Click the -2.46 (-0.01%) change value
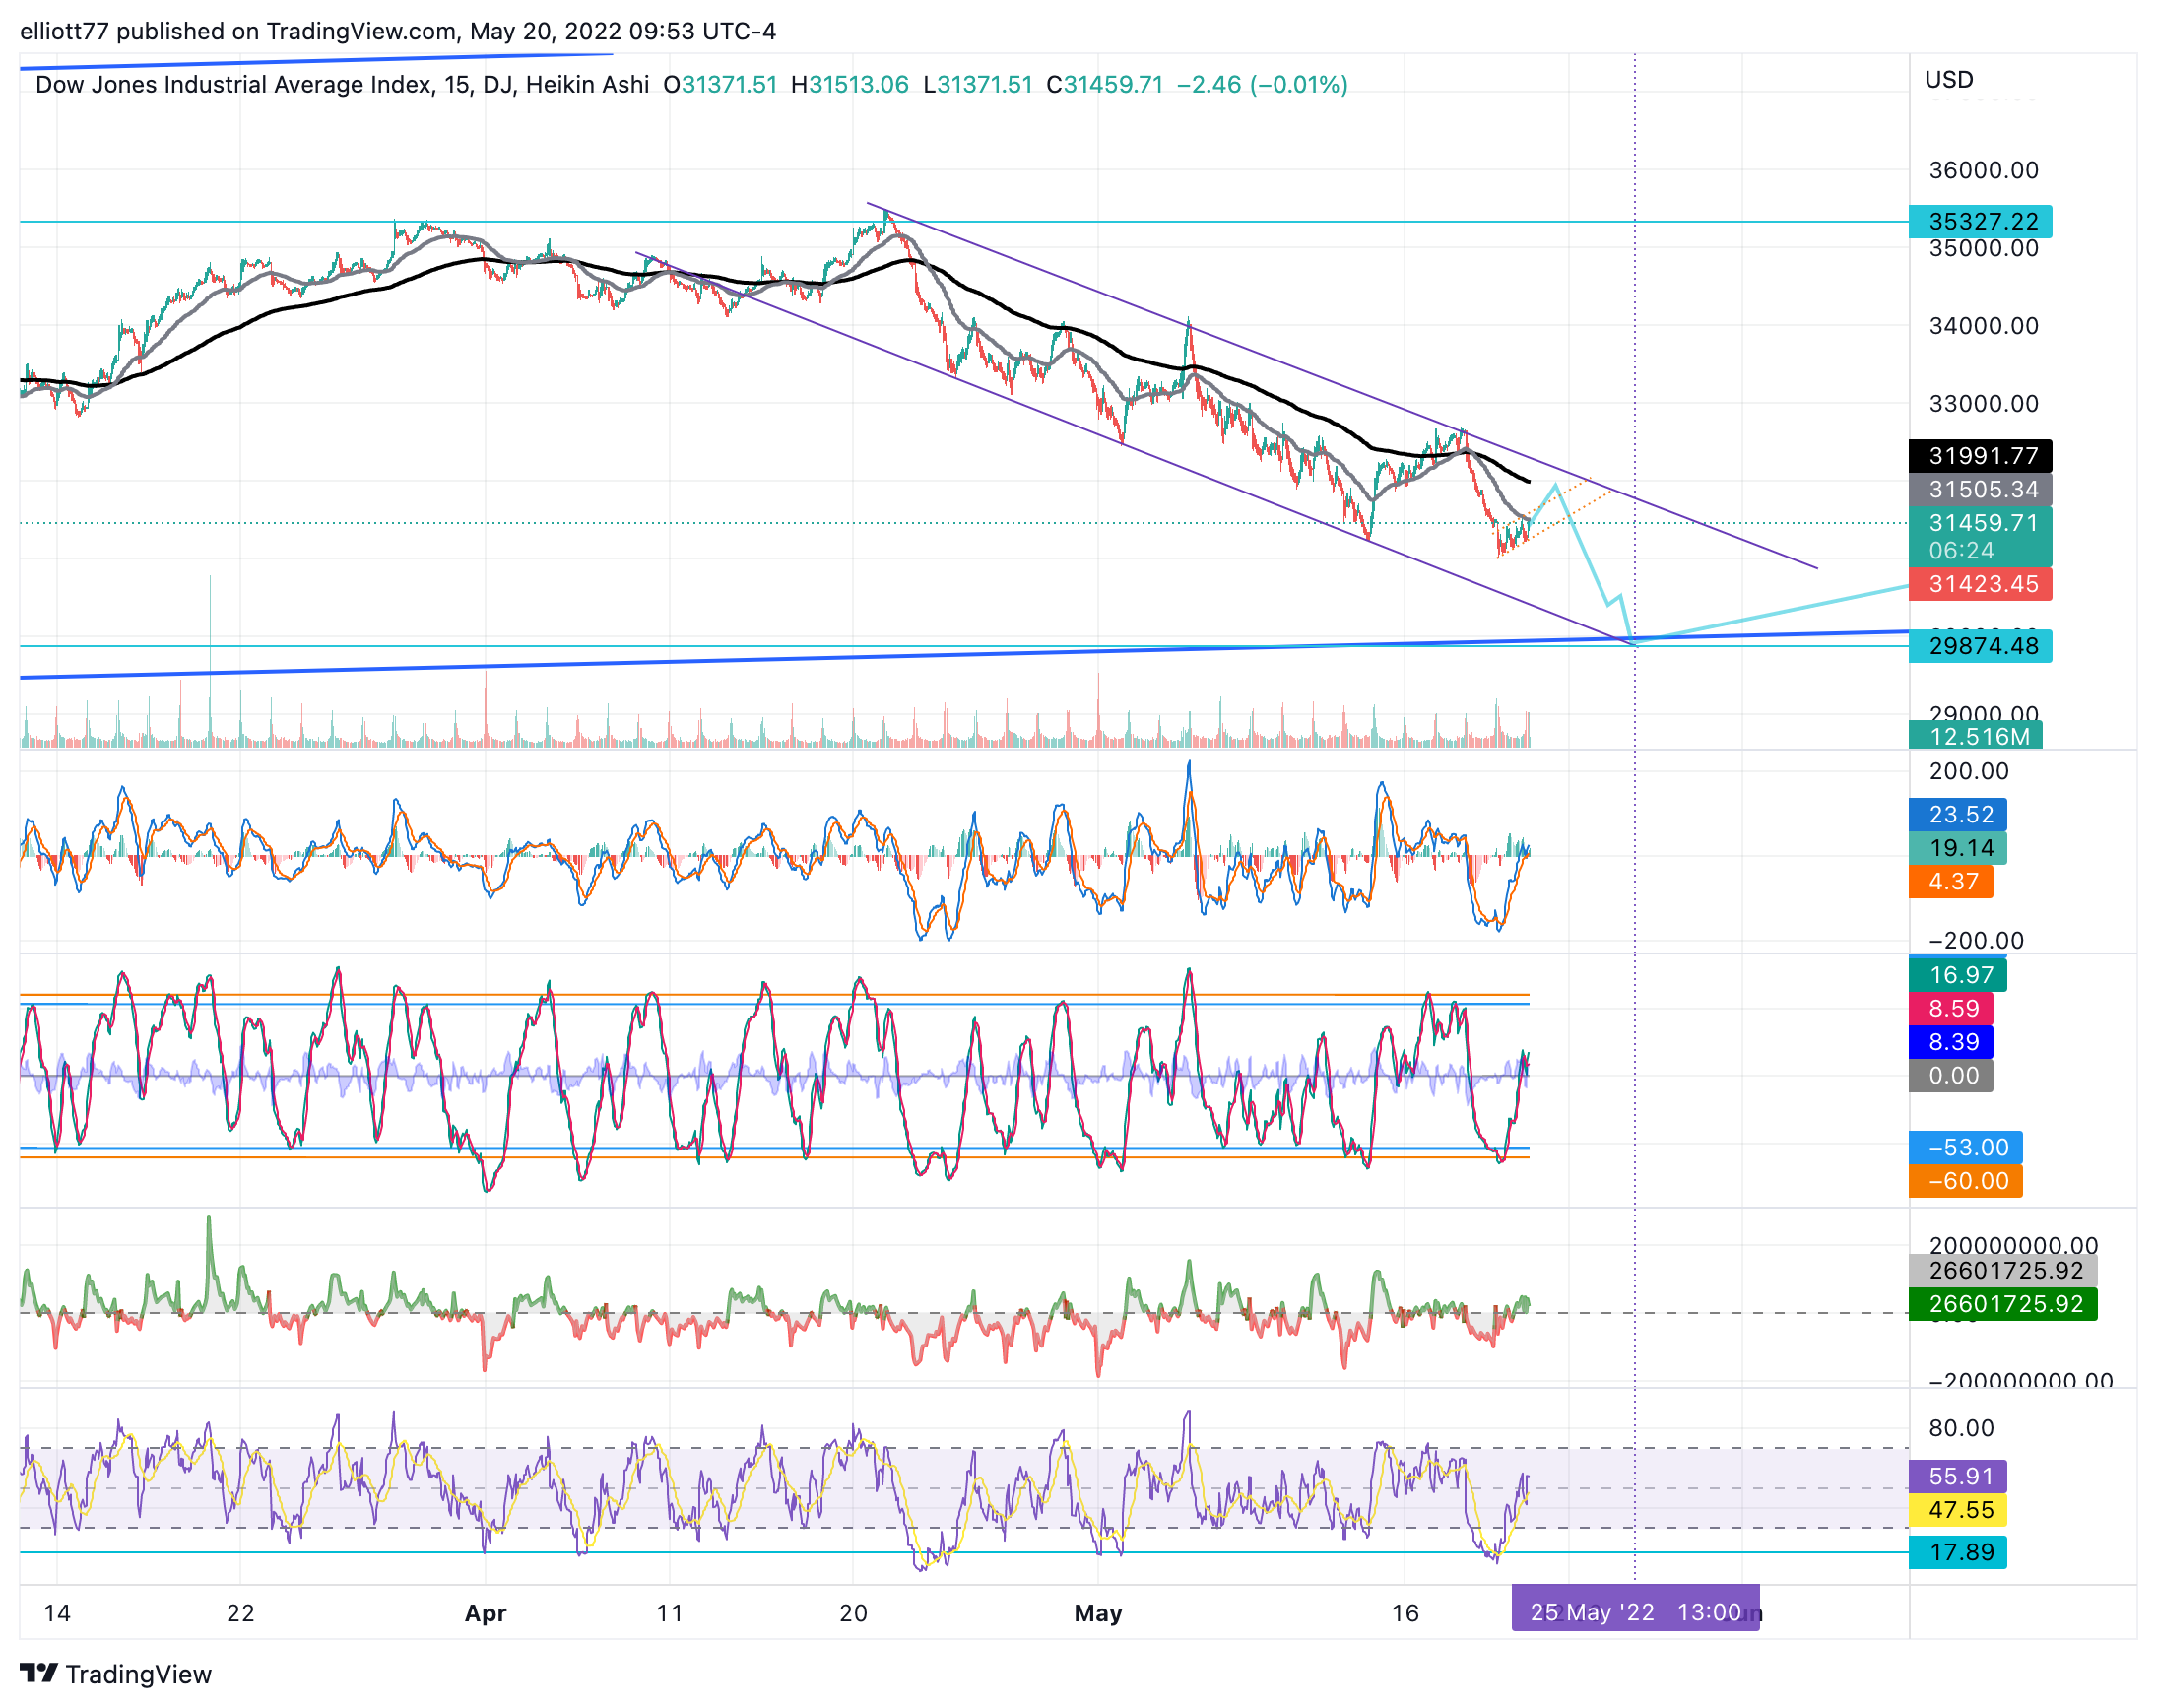 point(1262,84)
